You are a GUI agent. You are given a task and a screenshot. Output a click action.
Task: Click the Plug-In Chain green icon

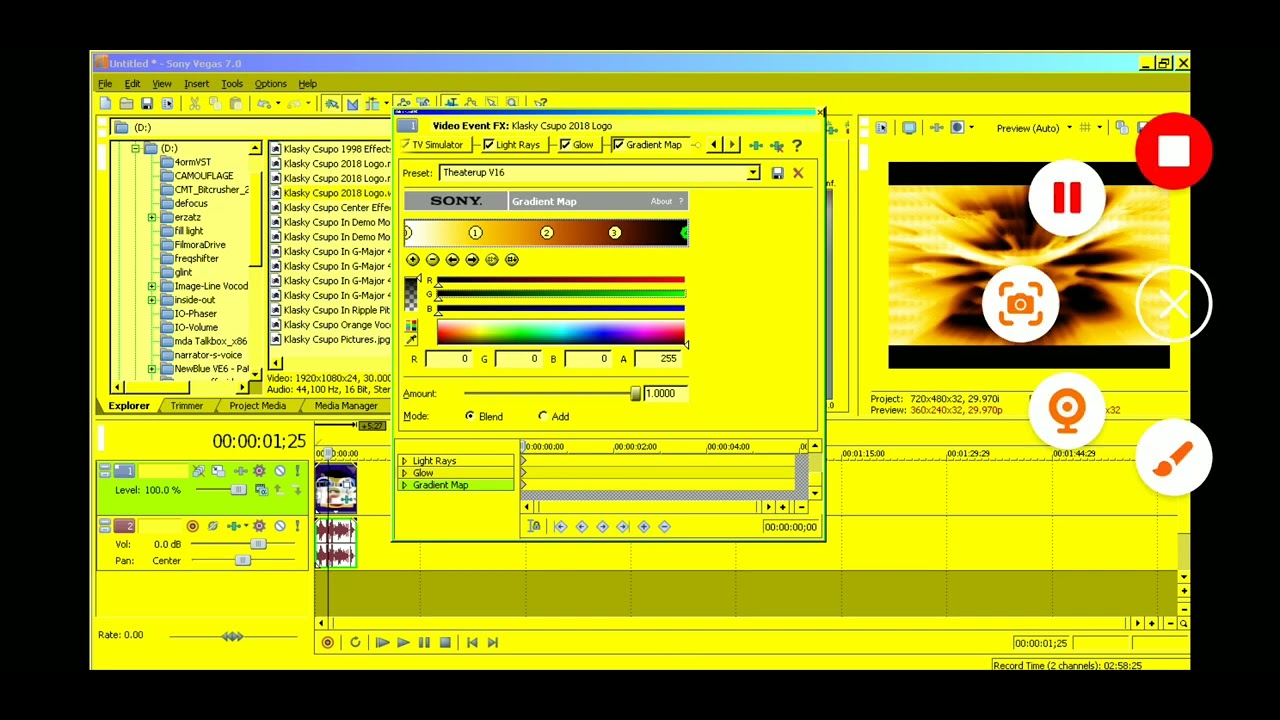756,146
